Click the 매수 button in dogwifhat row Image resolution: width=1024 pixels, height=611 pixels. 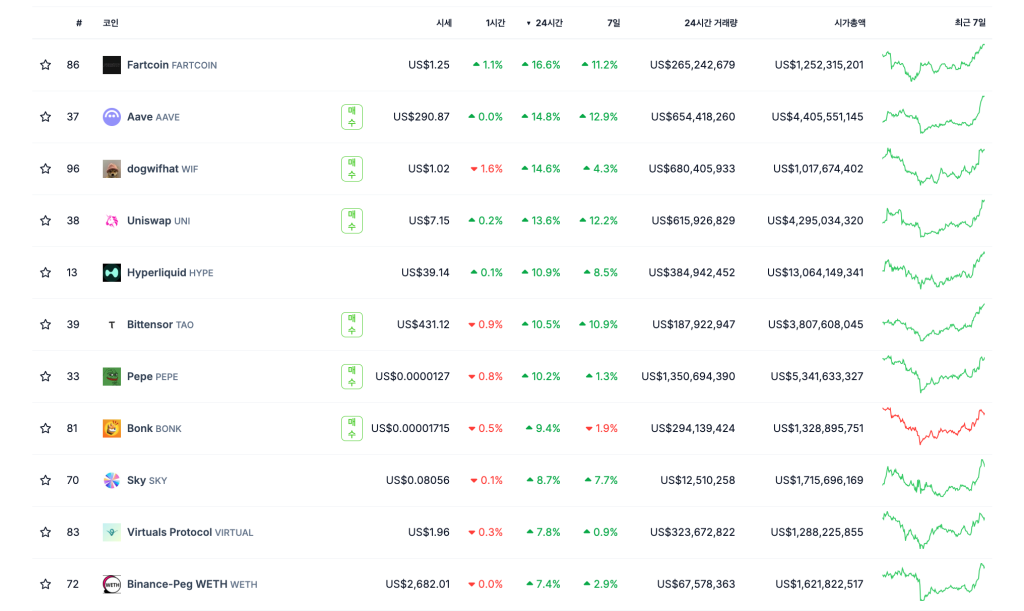352,169
